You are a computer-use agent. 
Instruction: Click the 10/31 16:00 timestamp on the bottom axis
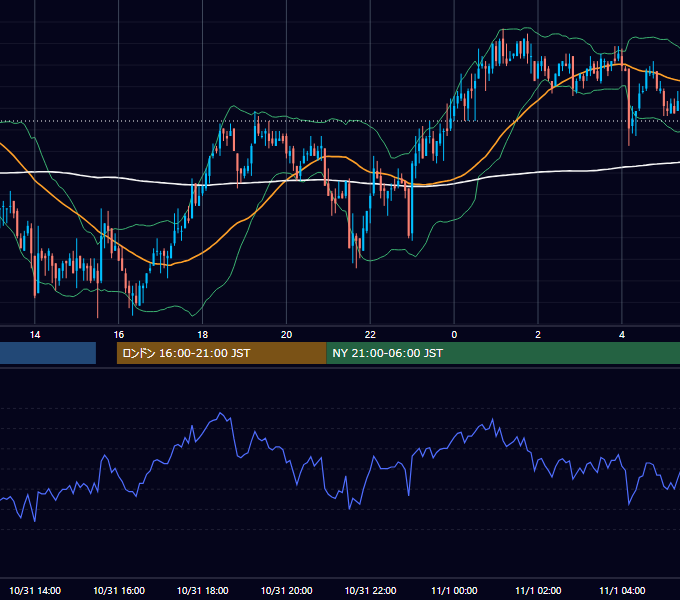[119, 590]
